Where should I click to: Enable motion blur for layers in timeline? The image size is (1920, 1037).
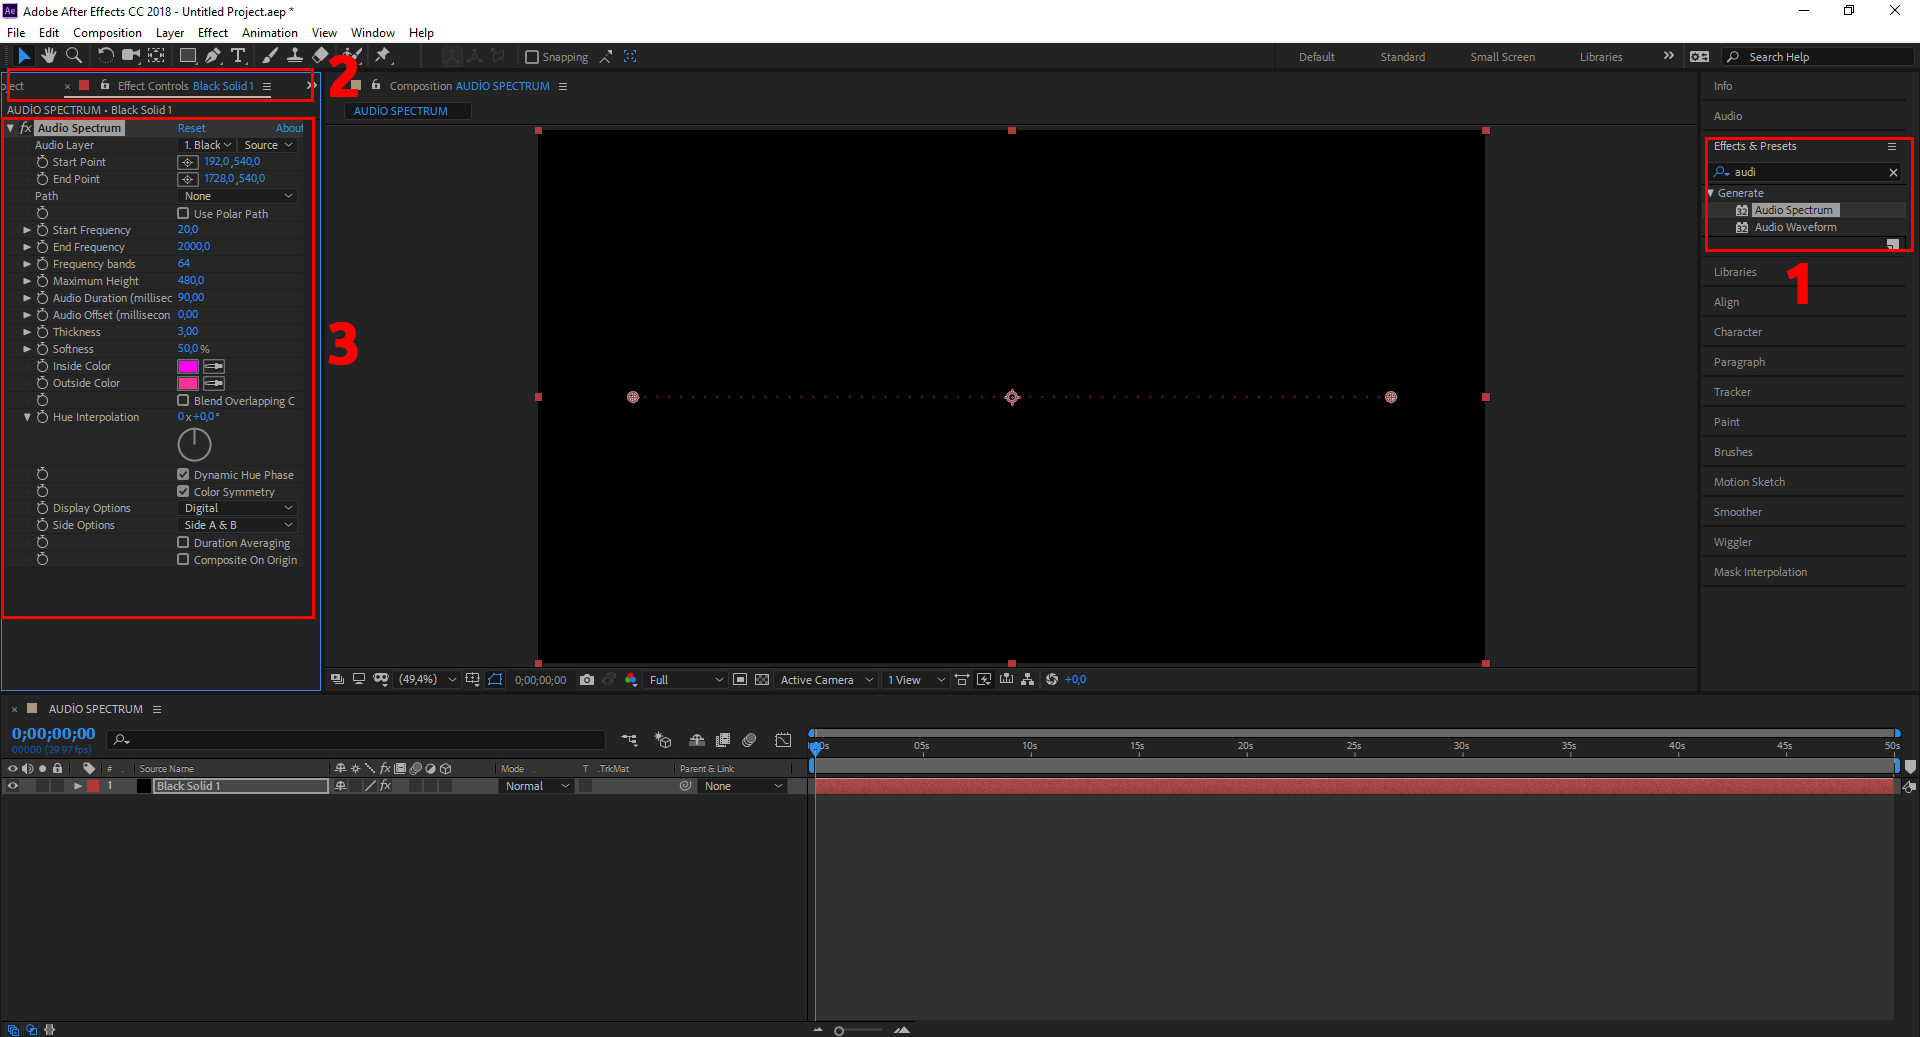click(x=749, y=740)
